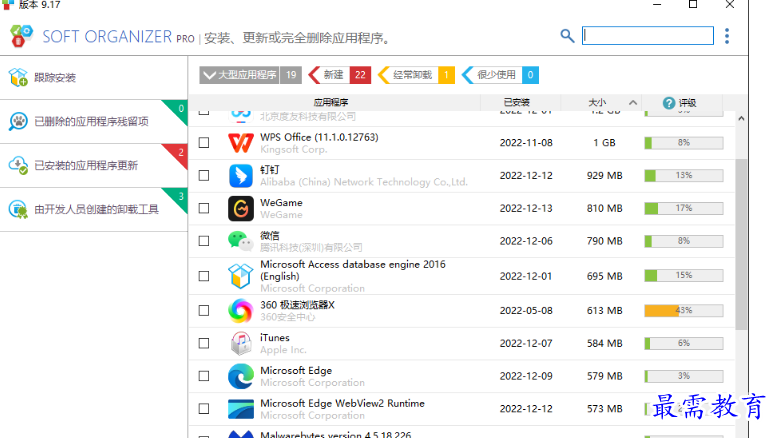Open 由开发人员创建的卸载工具 section
Image resolution: width=774 pixels, height=438 pixels.
coord(94,209)
